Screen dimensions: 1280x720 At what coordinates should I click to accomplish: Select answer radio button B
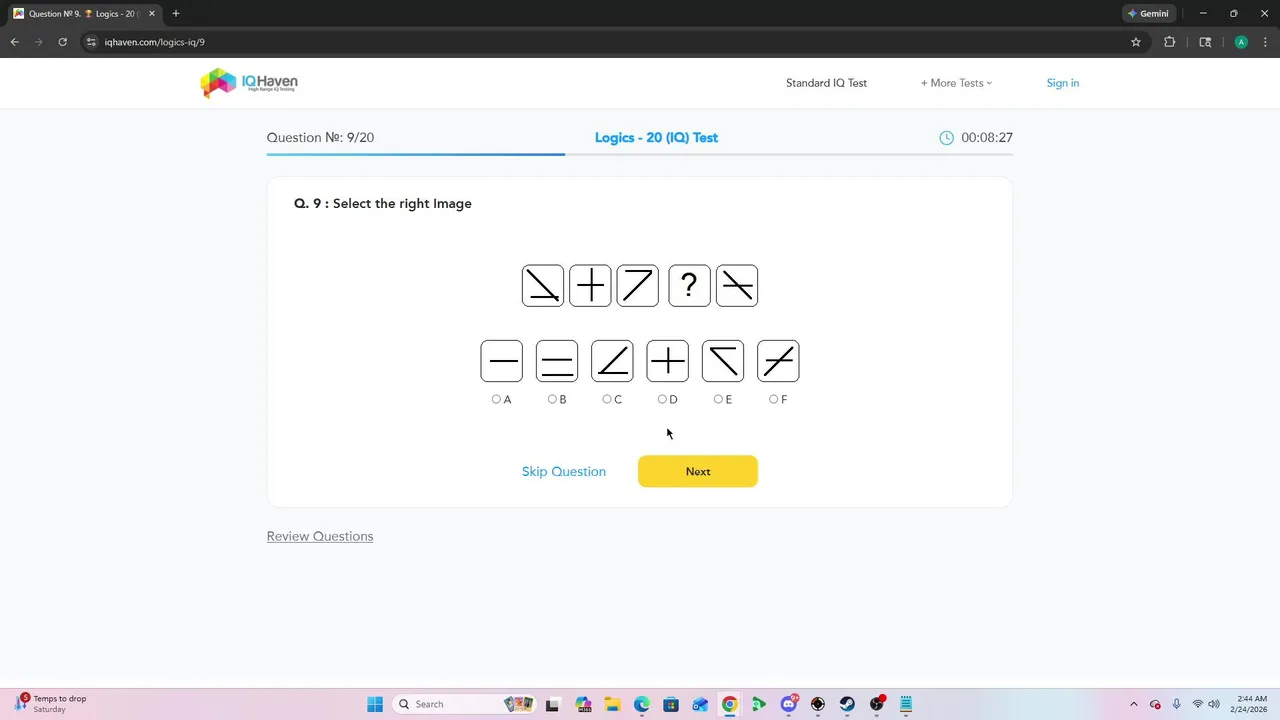point(552,399)
